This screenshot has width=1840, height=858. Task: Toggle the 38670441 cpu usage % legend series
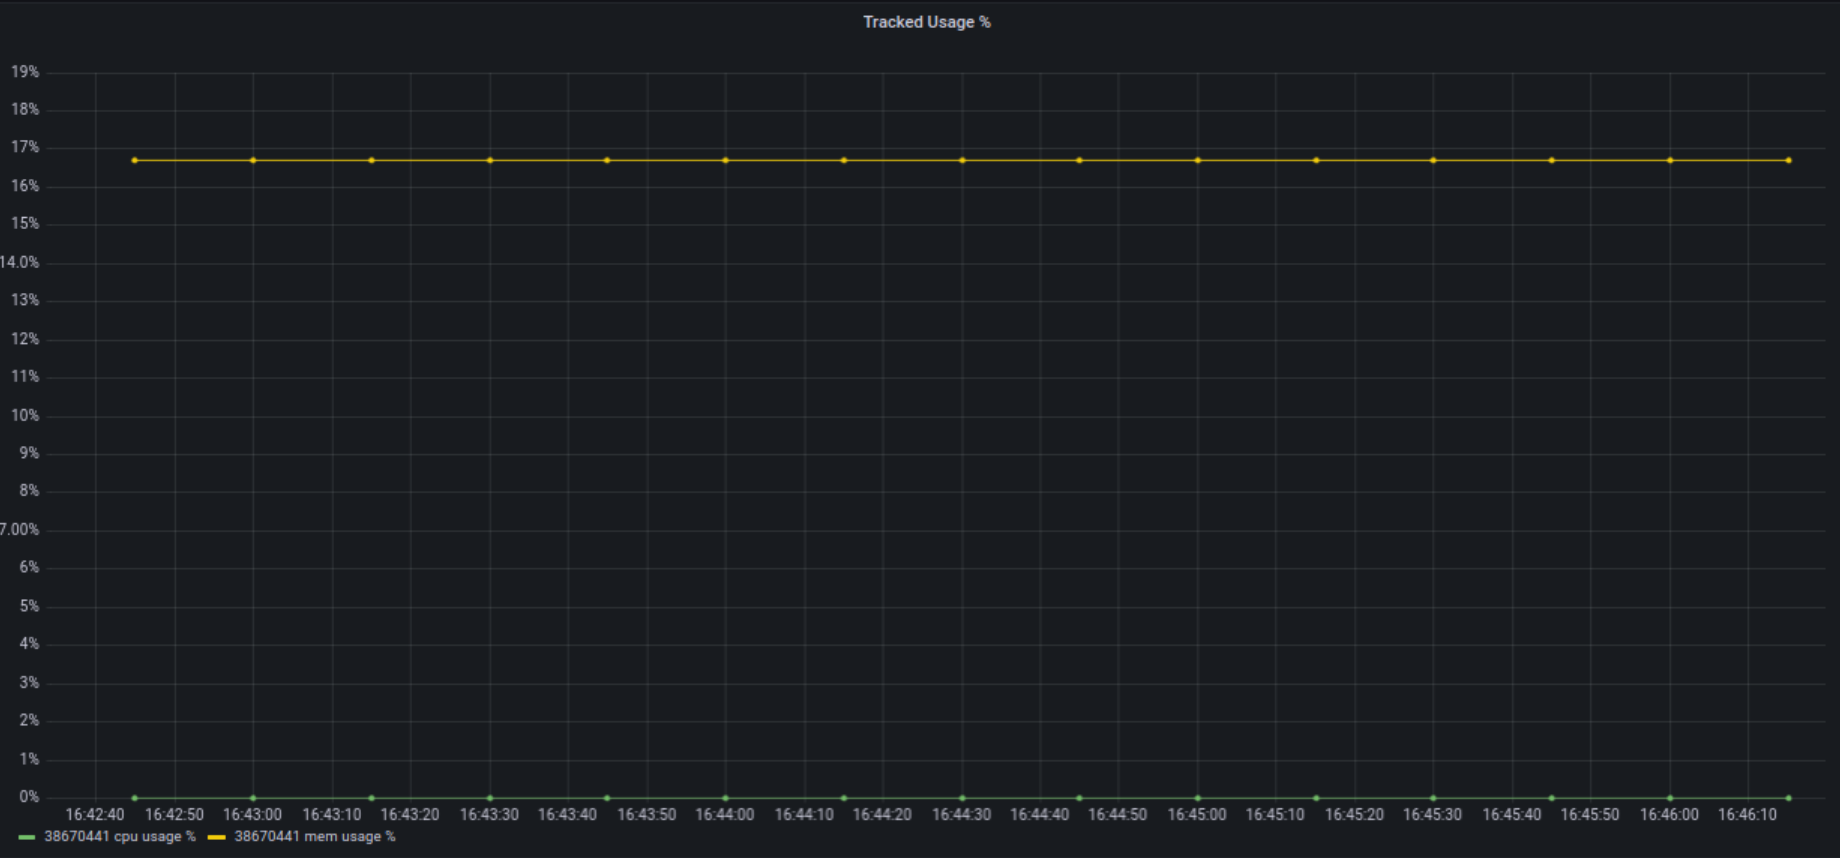click(x=120, y=837)
